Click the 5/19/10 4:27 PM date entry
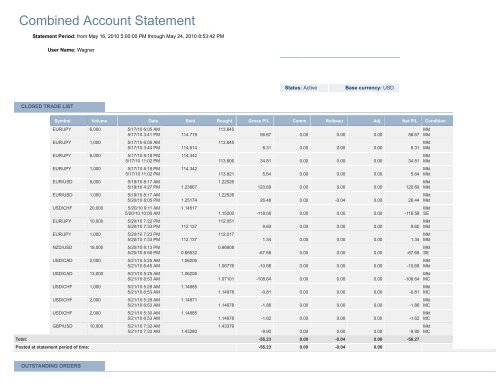Image resolution: width=500 pixels, height=386 pixels. tap(144, 187)
